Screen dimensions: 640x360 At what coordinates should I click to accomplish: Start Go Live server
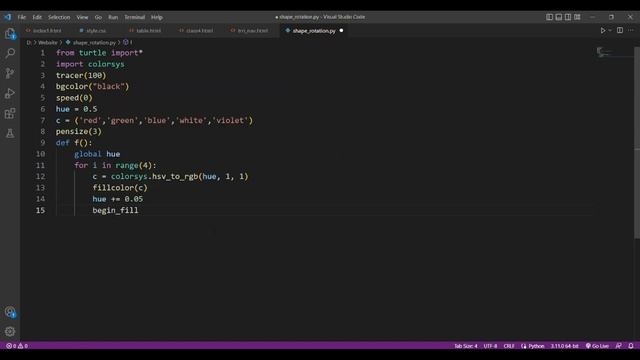[597, 346]
